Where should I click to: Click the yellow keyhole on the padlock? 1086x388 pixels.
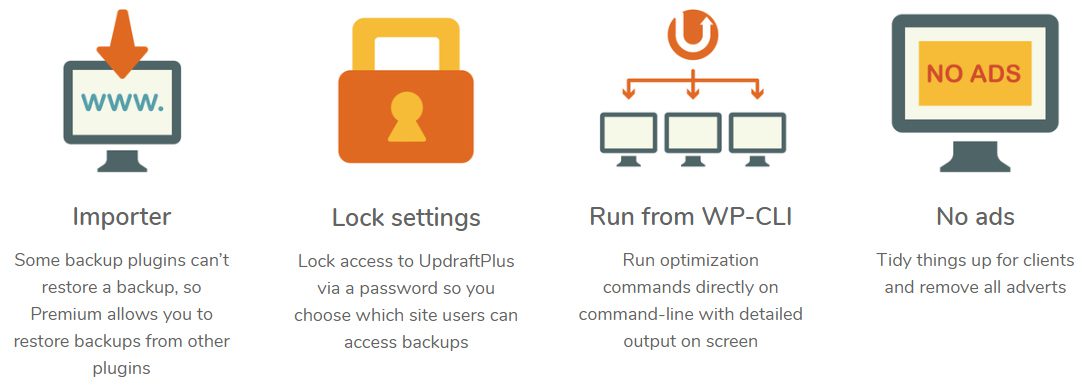pyautogui.click(x=406, y=117)
